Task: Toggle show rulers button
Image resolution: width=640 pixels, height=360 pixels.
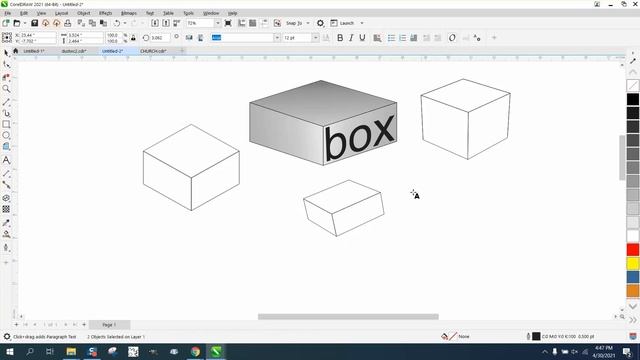Action: click(x=242, y=23)
